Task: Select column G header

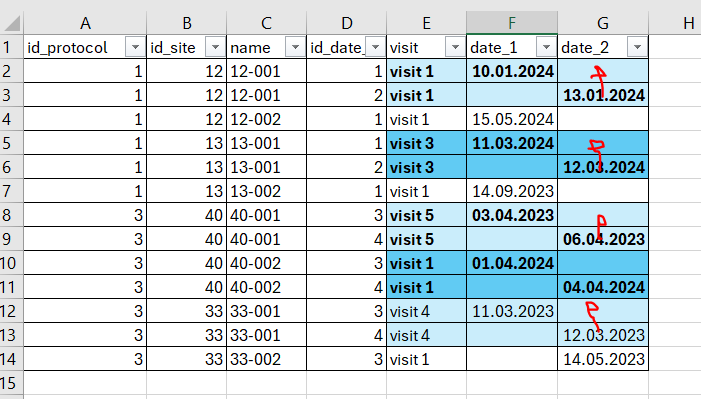Action: (603, 23)
